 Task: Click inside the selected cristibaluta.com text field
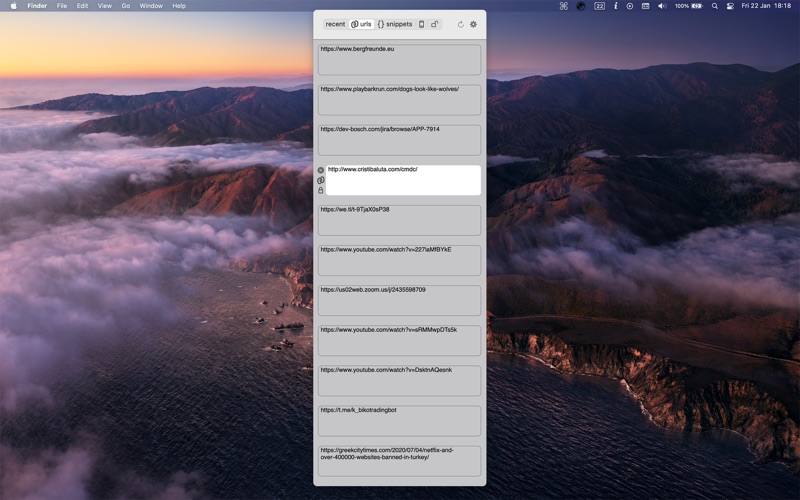tap(403, 180)
